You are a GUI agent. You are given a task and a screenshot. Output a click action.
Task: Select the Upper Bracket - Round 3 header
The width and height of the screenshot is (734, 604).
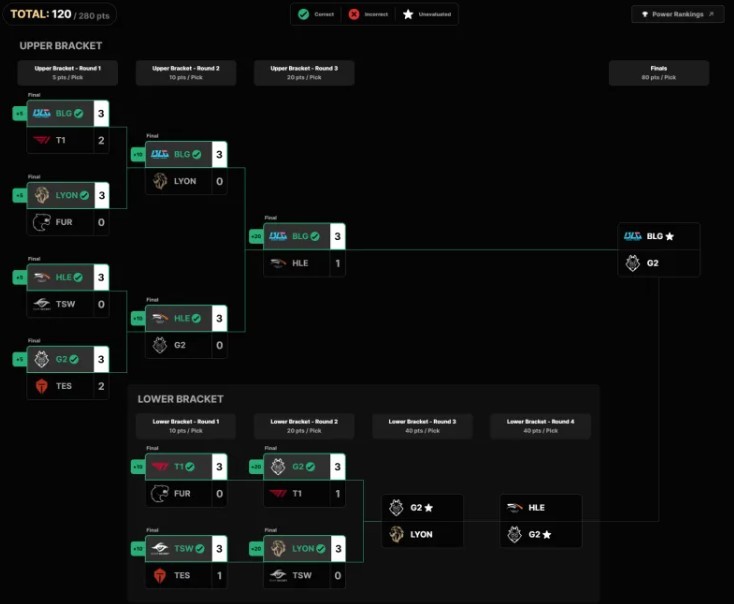pos(304,73)
